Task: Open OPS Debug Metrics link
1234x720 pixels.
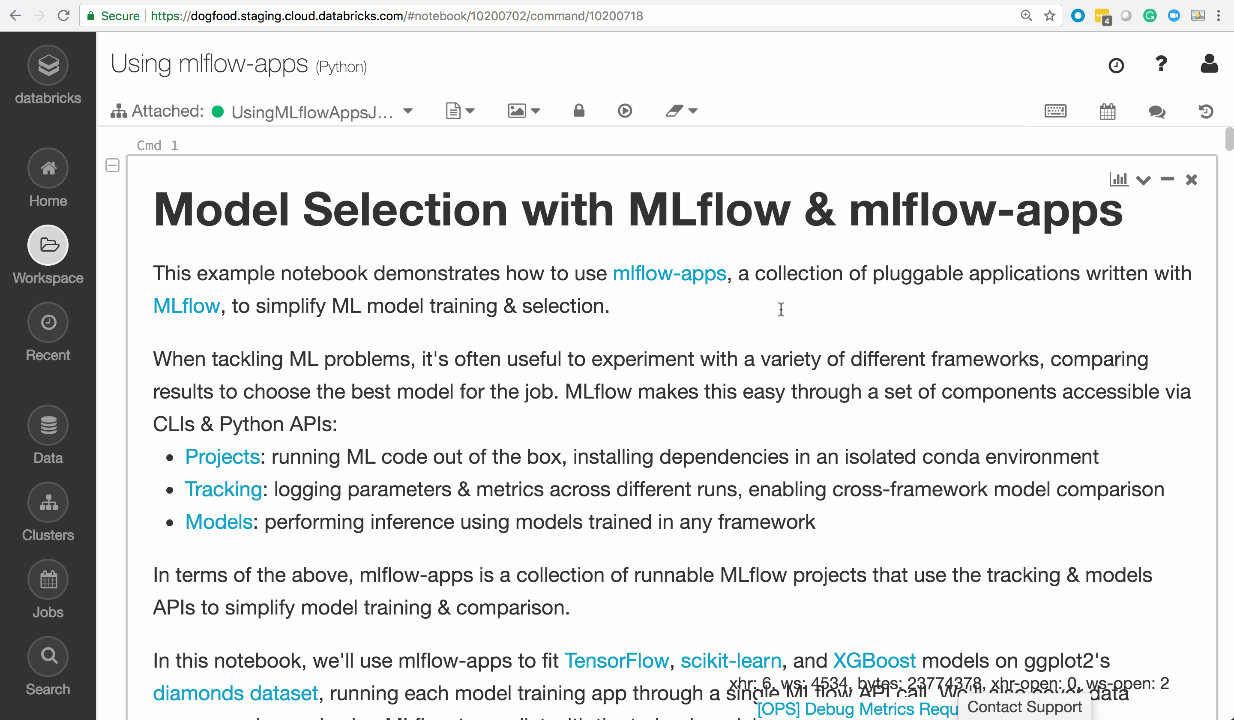Action: click(x=857, y=709)
